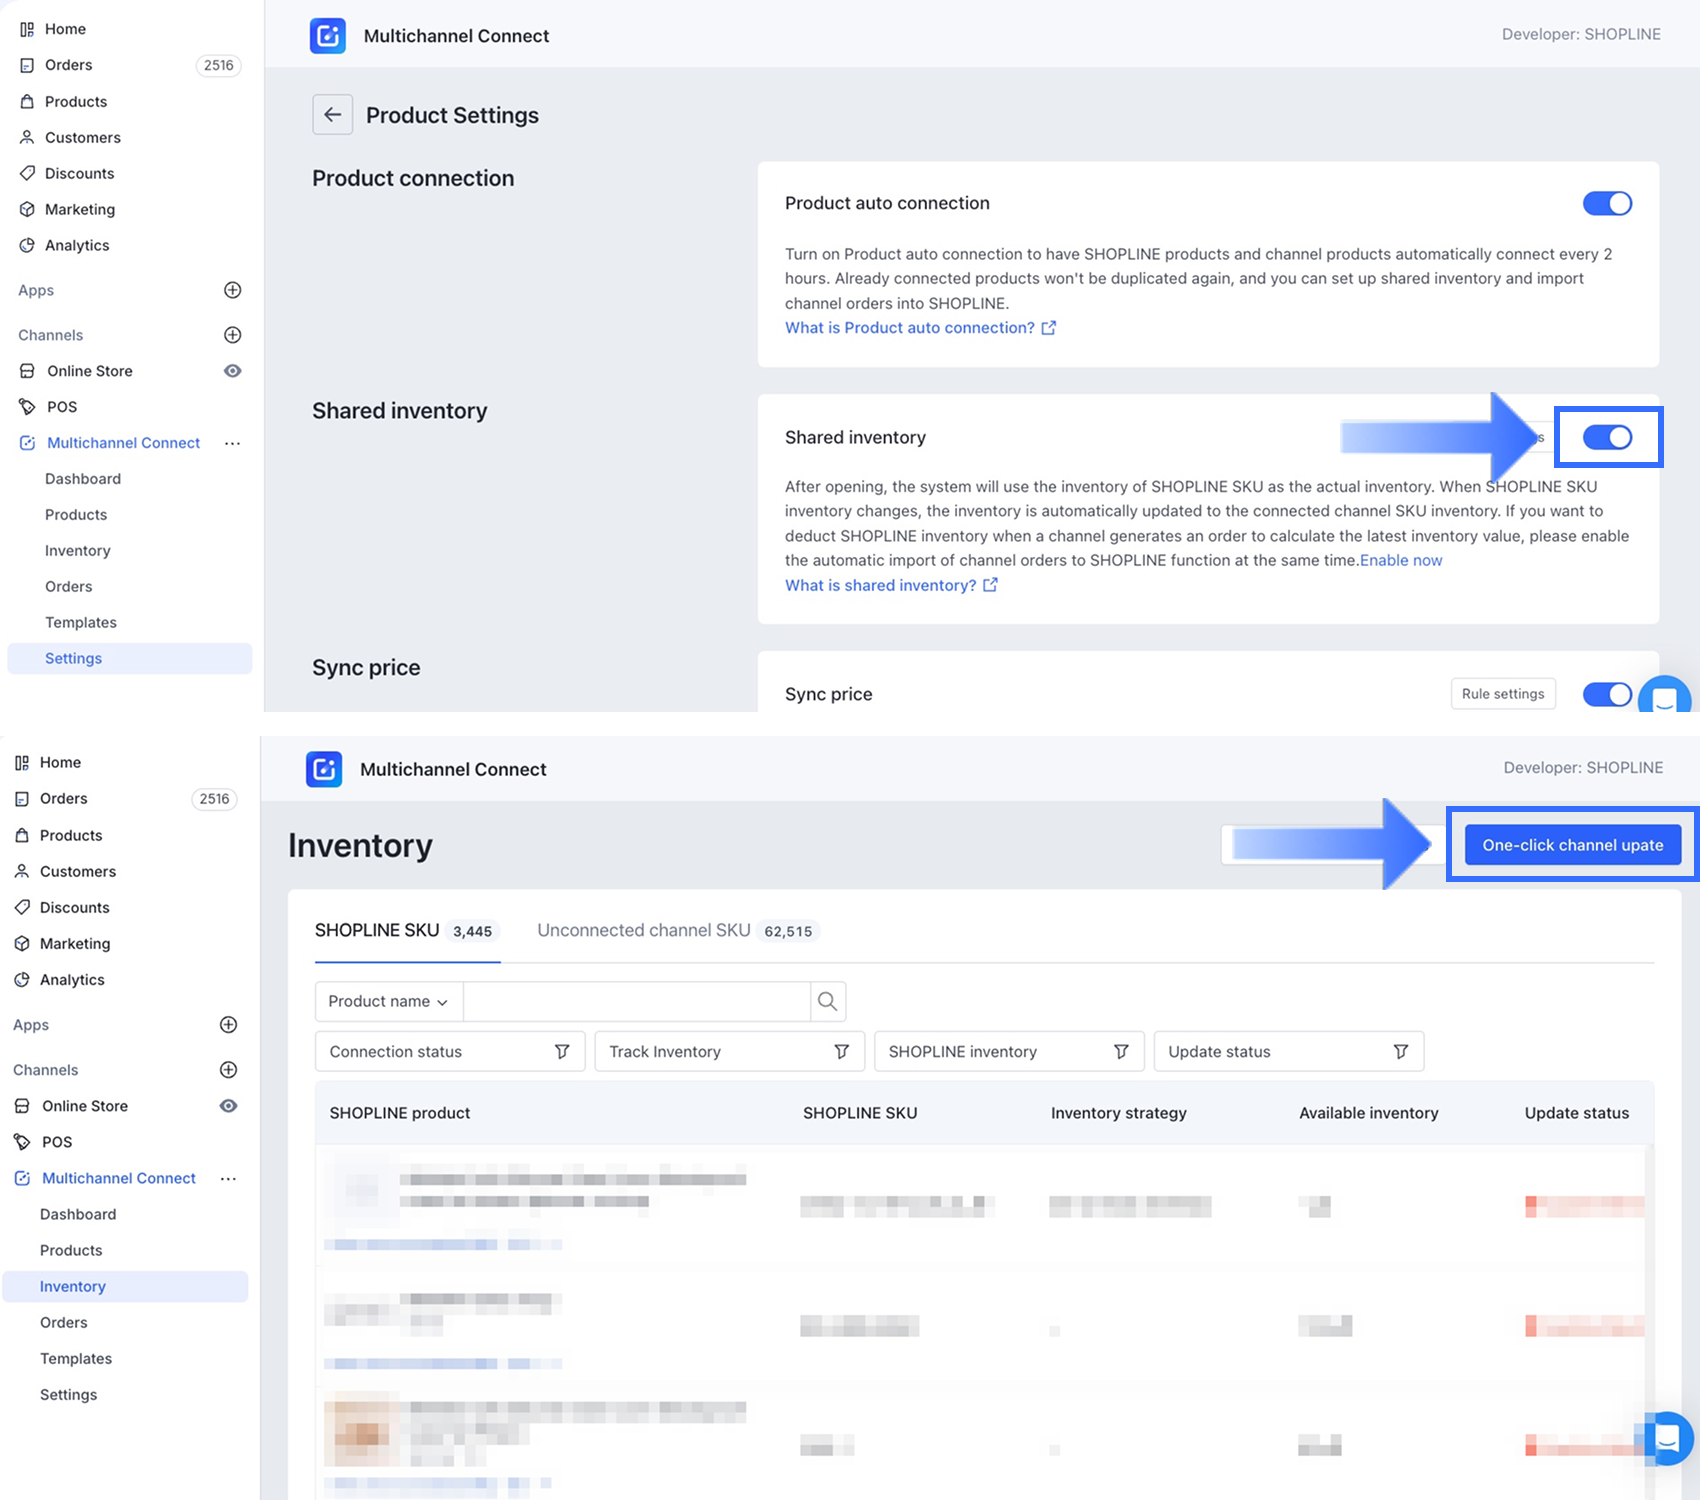Viewport: 1700px width, 1500px height.
Task: Click the Home icon in the Inventory page sidebar
Action: click(22, 762)
